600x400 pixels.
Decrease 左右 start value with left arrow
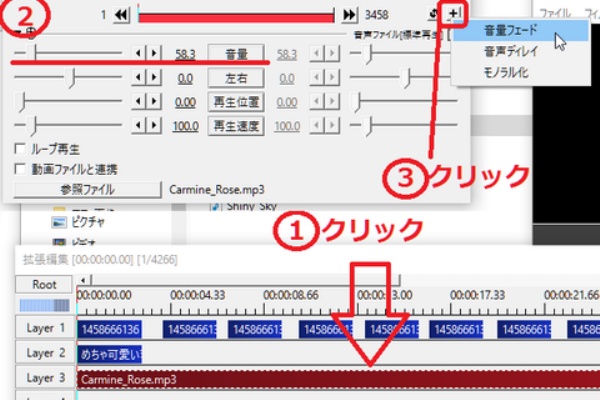point(139,78)
